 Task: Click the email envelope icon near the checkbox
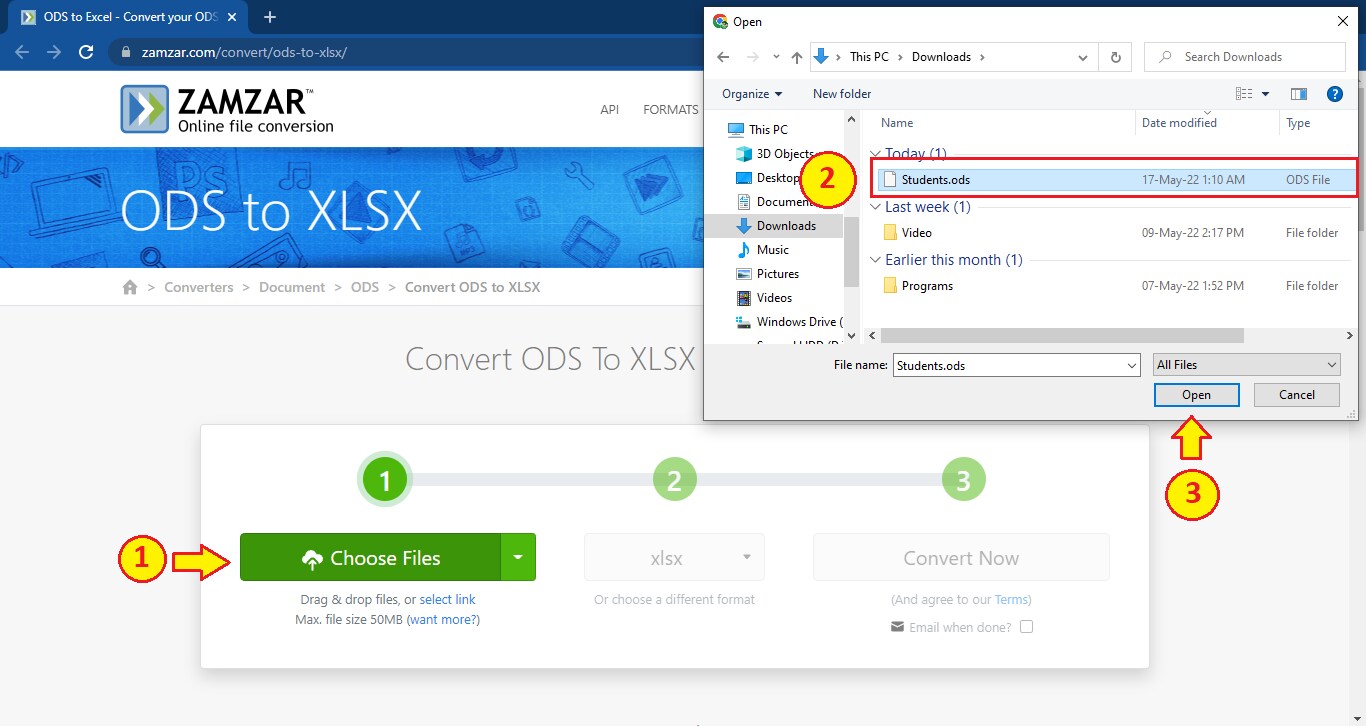[897, 626]
